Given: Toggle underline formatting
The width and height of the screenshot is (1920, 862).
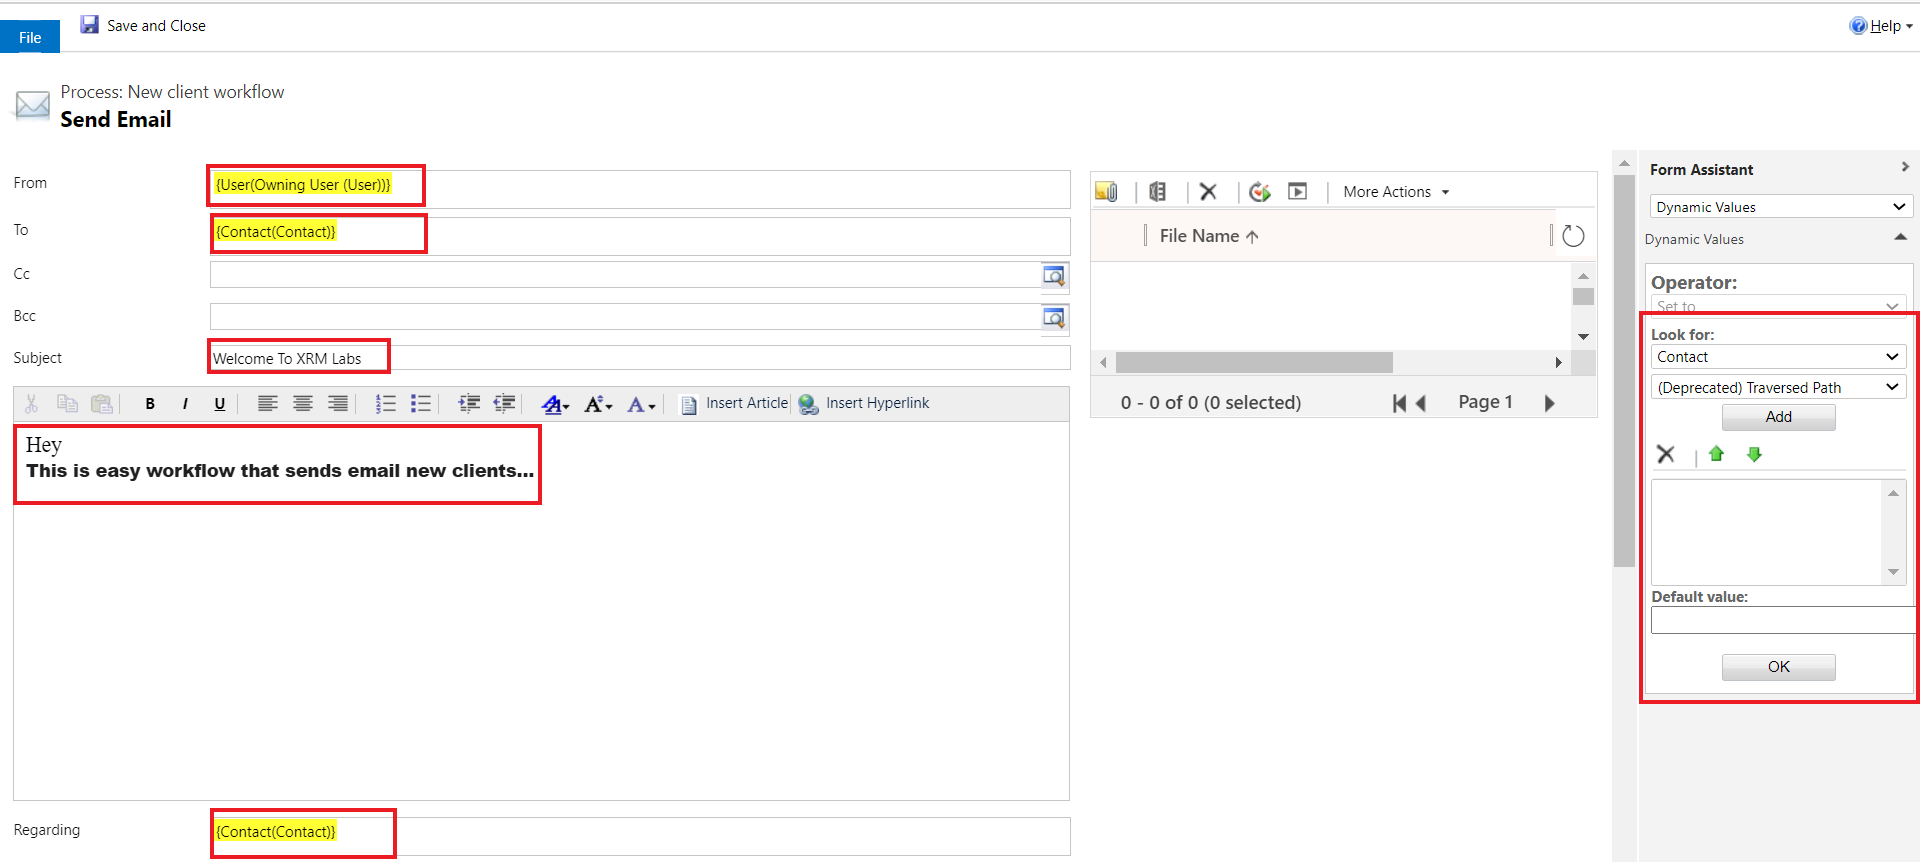Looking at the screenshot, I should click(220, 404).
